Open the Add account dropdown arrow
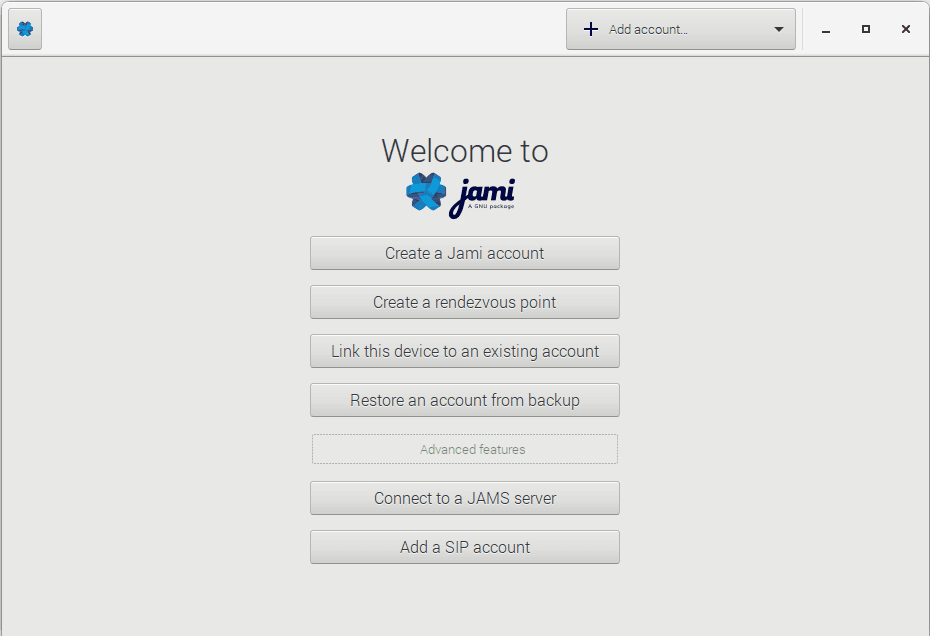The height and width of the screenshot is (636, 930). (x=779, y=29)
